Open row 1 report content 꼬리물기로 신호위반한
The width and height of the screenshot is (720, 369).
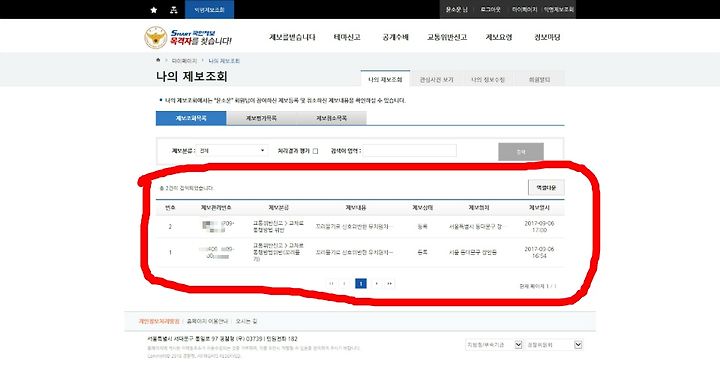(x=354, y=252)
